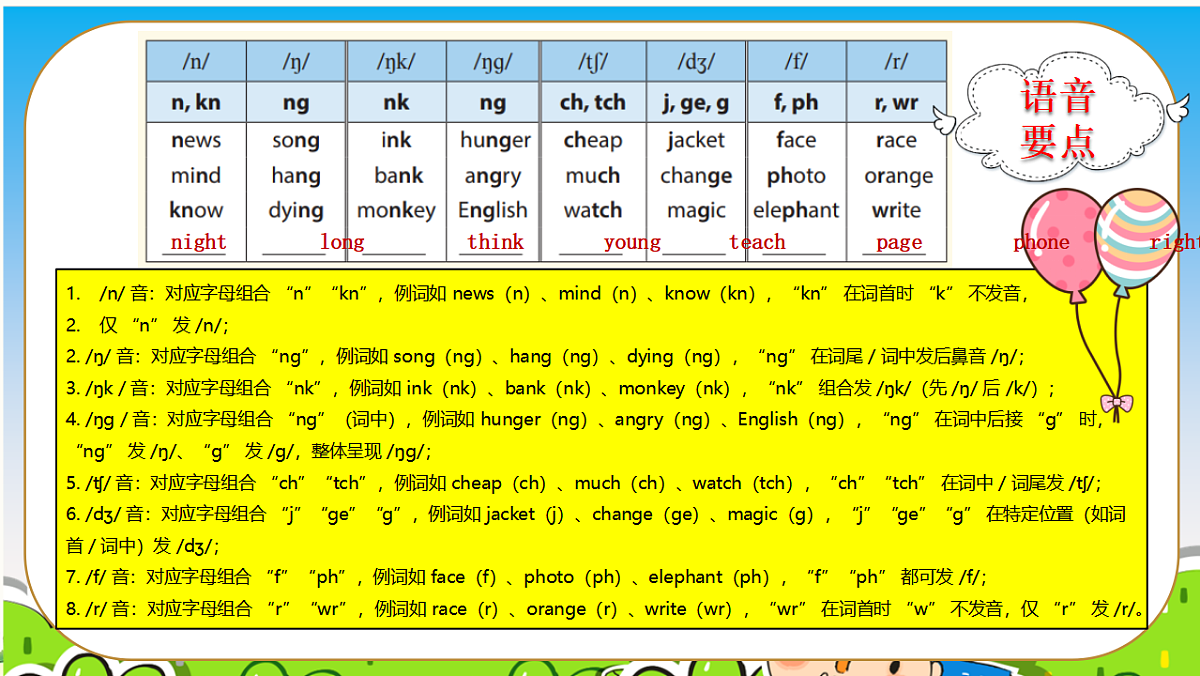
Task: Click line '2. 仅 "n" 发 /n/;' in yellow box
Action: pos(148,325)
